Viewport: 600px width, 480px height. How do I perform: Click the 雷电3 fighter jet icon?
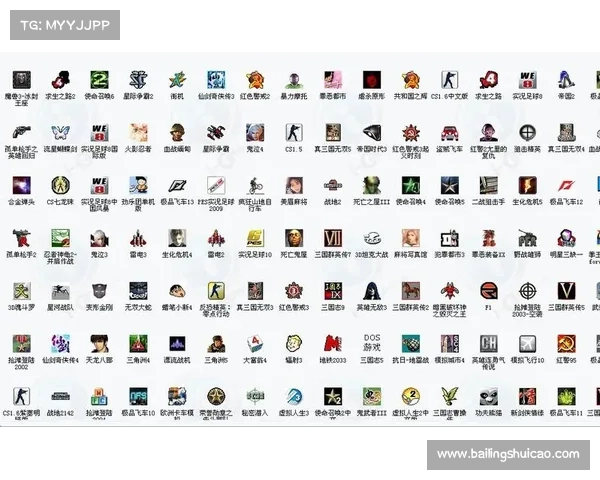[138, 238]
